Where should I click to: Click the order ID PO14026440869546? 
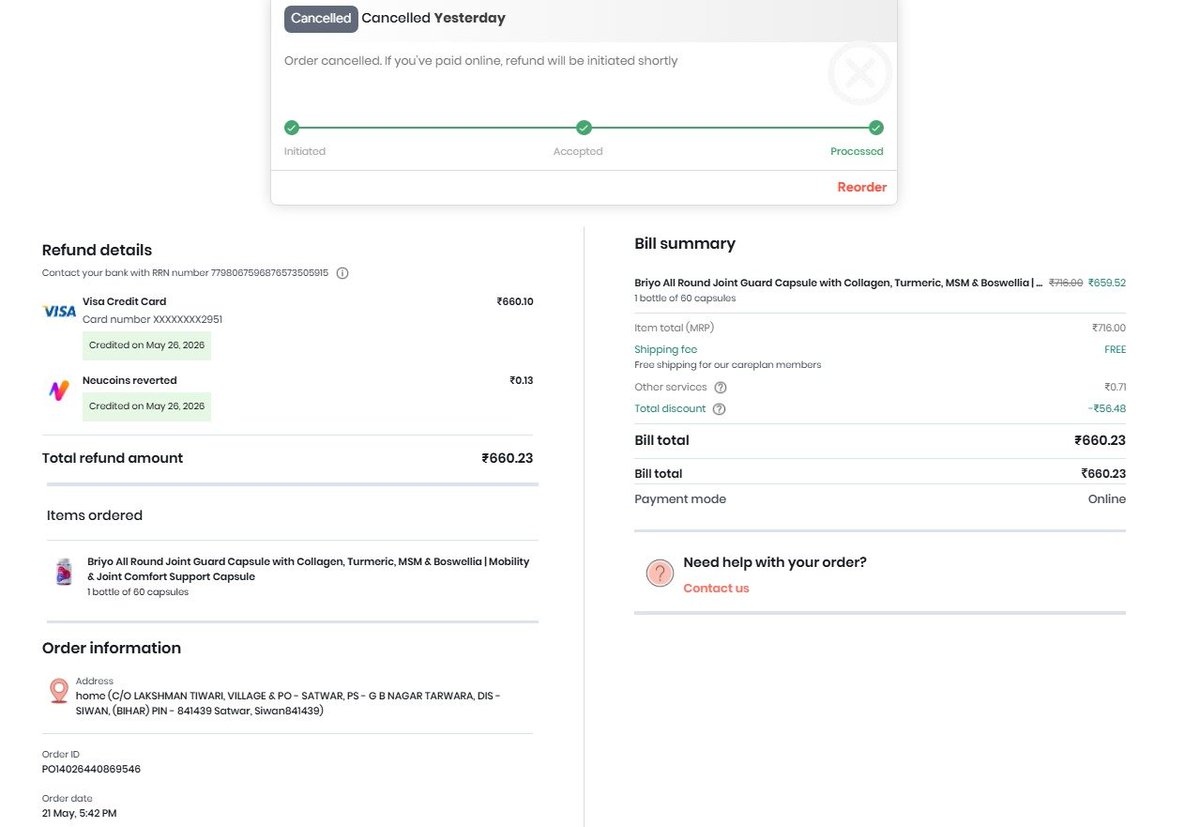click(91, 770)
